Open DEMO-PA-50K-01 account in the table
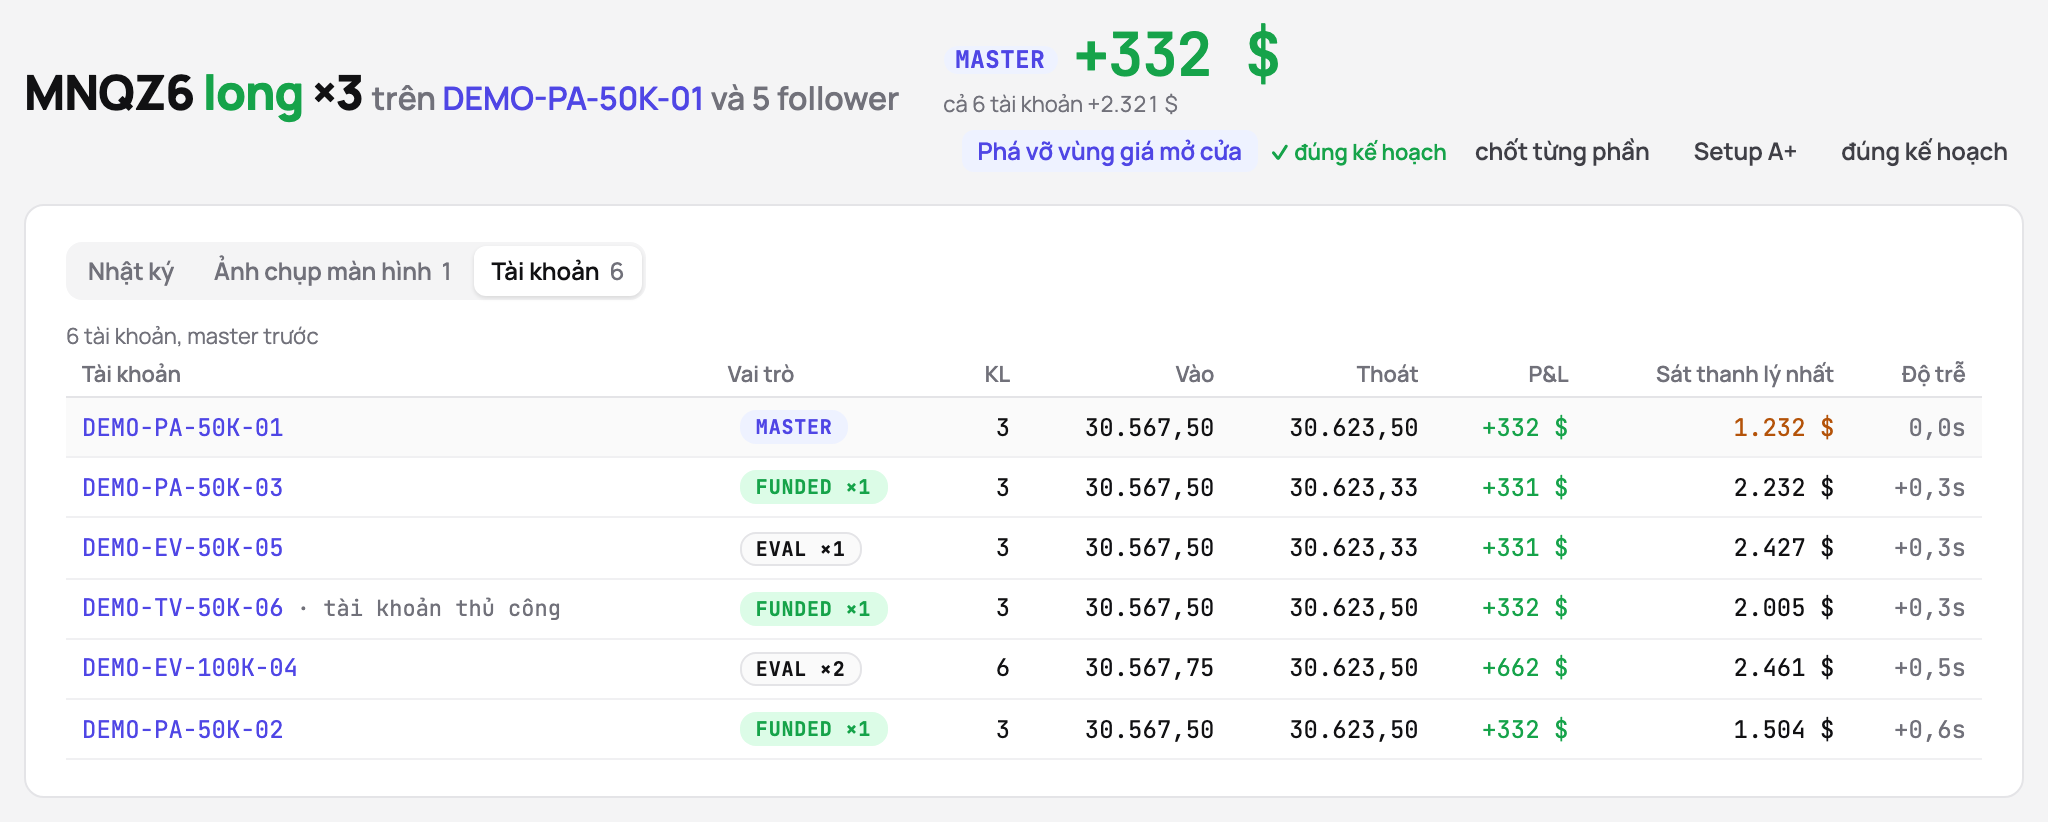 coord(183,428)
